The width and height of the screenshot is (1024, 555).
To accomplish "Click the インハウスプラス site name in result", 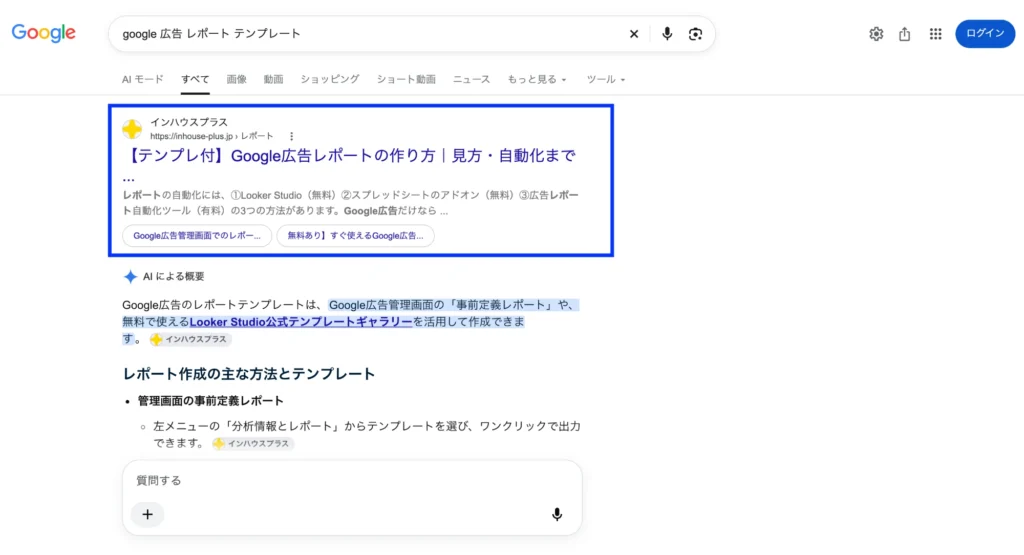I will point(189,122).
